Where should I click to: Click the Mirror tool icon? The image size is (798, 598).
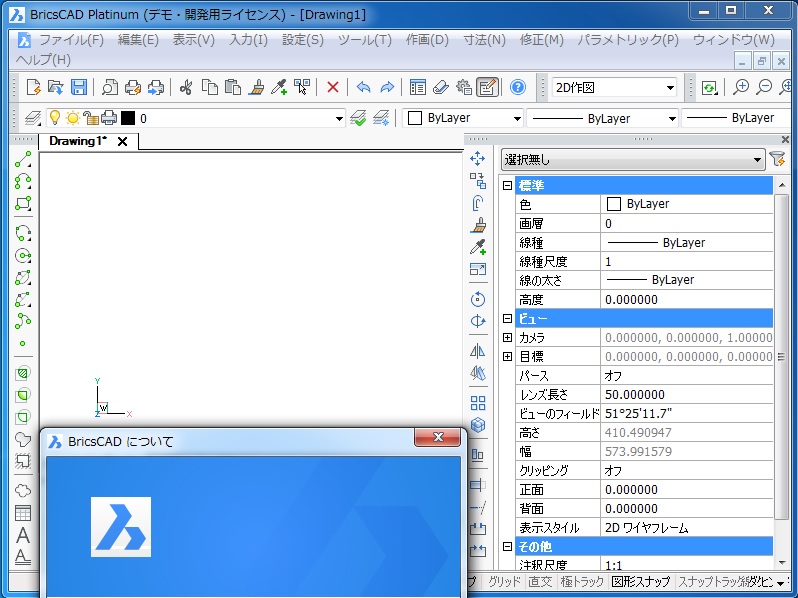pyautogui.click(x=477, y=351)
